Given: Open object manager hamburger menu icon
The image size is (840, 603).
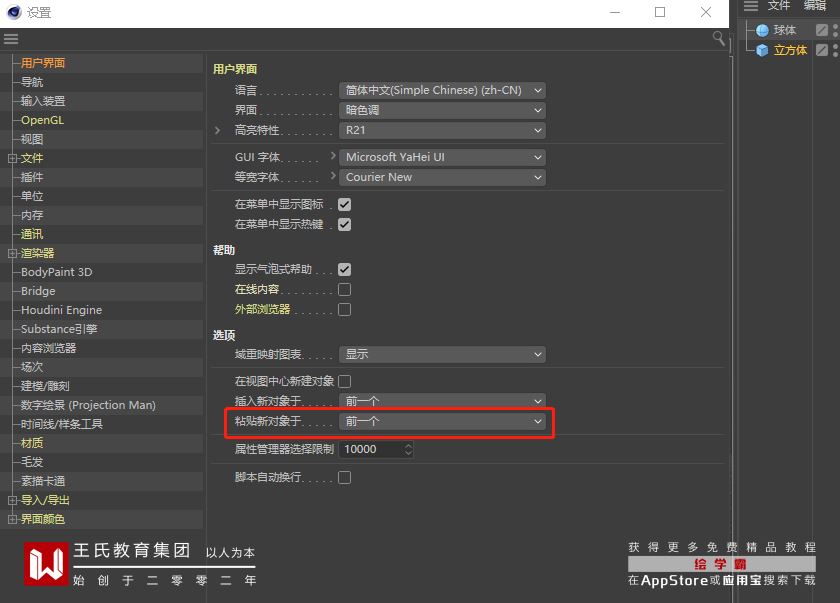Looking at the screenshot, I should [x=751, y=6].
